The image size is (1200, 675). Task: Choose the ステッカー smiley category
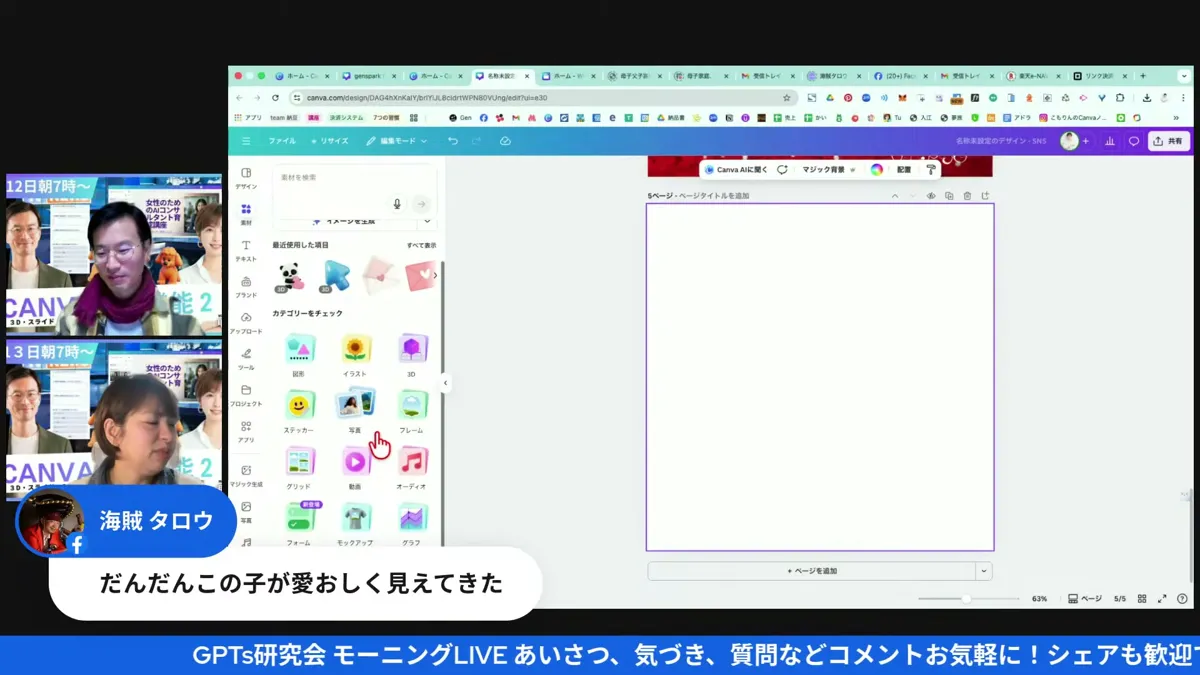point(299,411)
